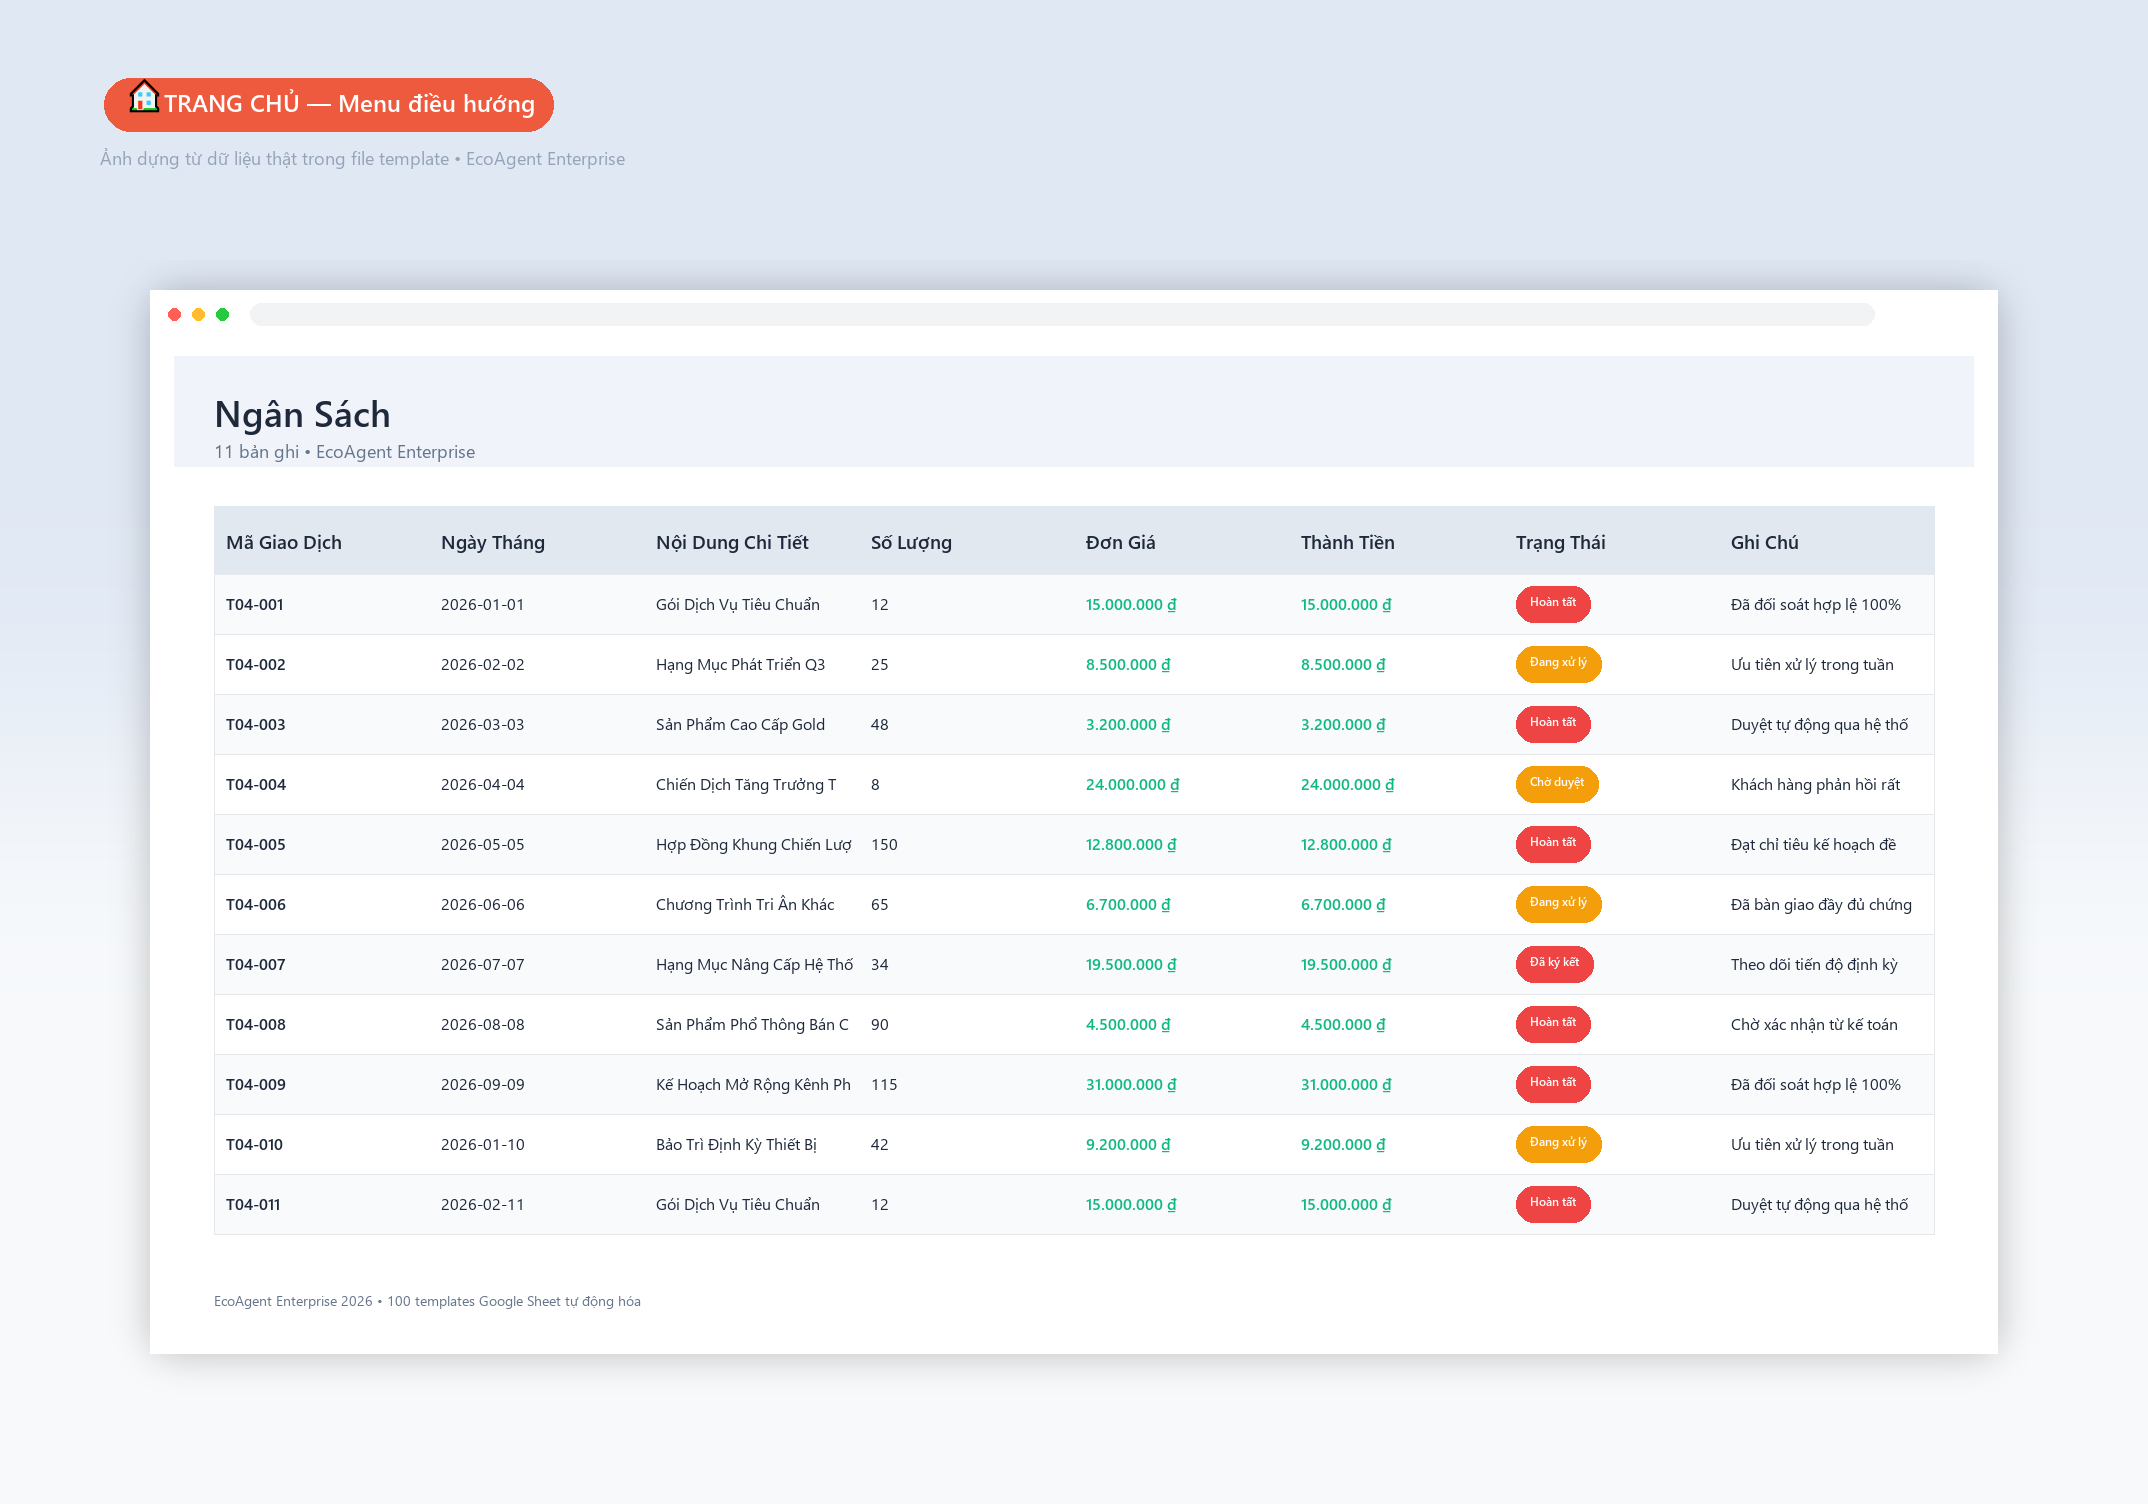2148x1504 pixels.
Task: Click the 31.000.000 ₫ unit price cell
Action: pos(1131,1084)
